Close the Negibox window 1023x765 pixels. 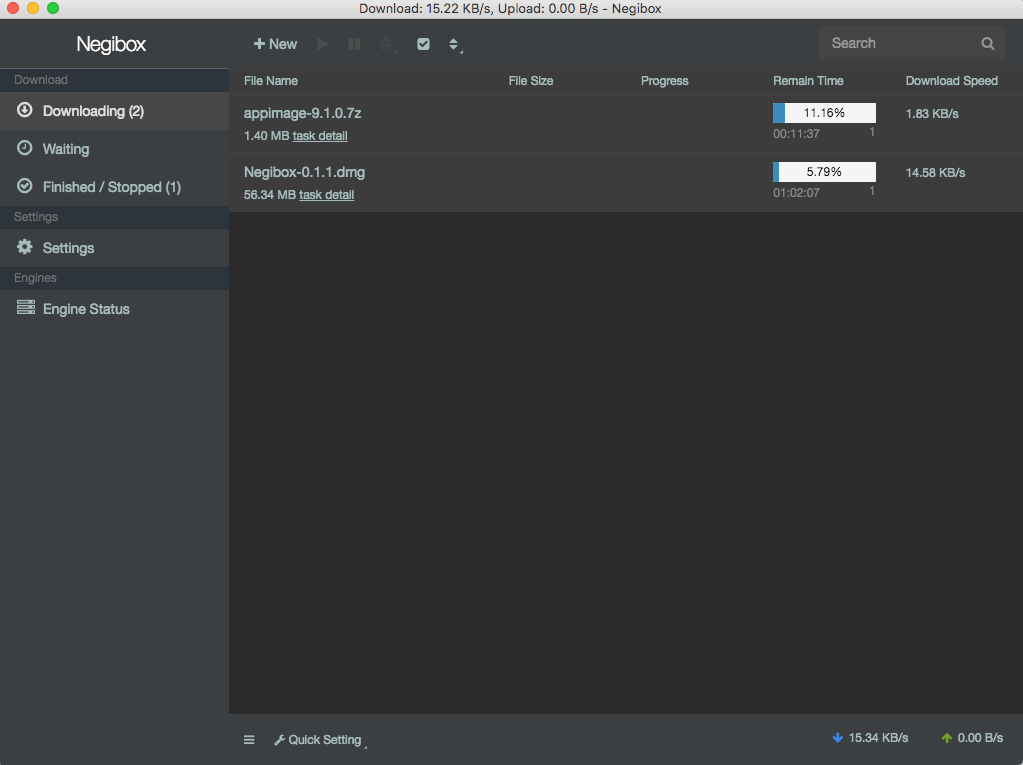[12, 8]
